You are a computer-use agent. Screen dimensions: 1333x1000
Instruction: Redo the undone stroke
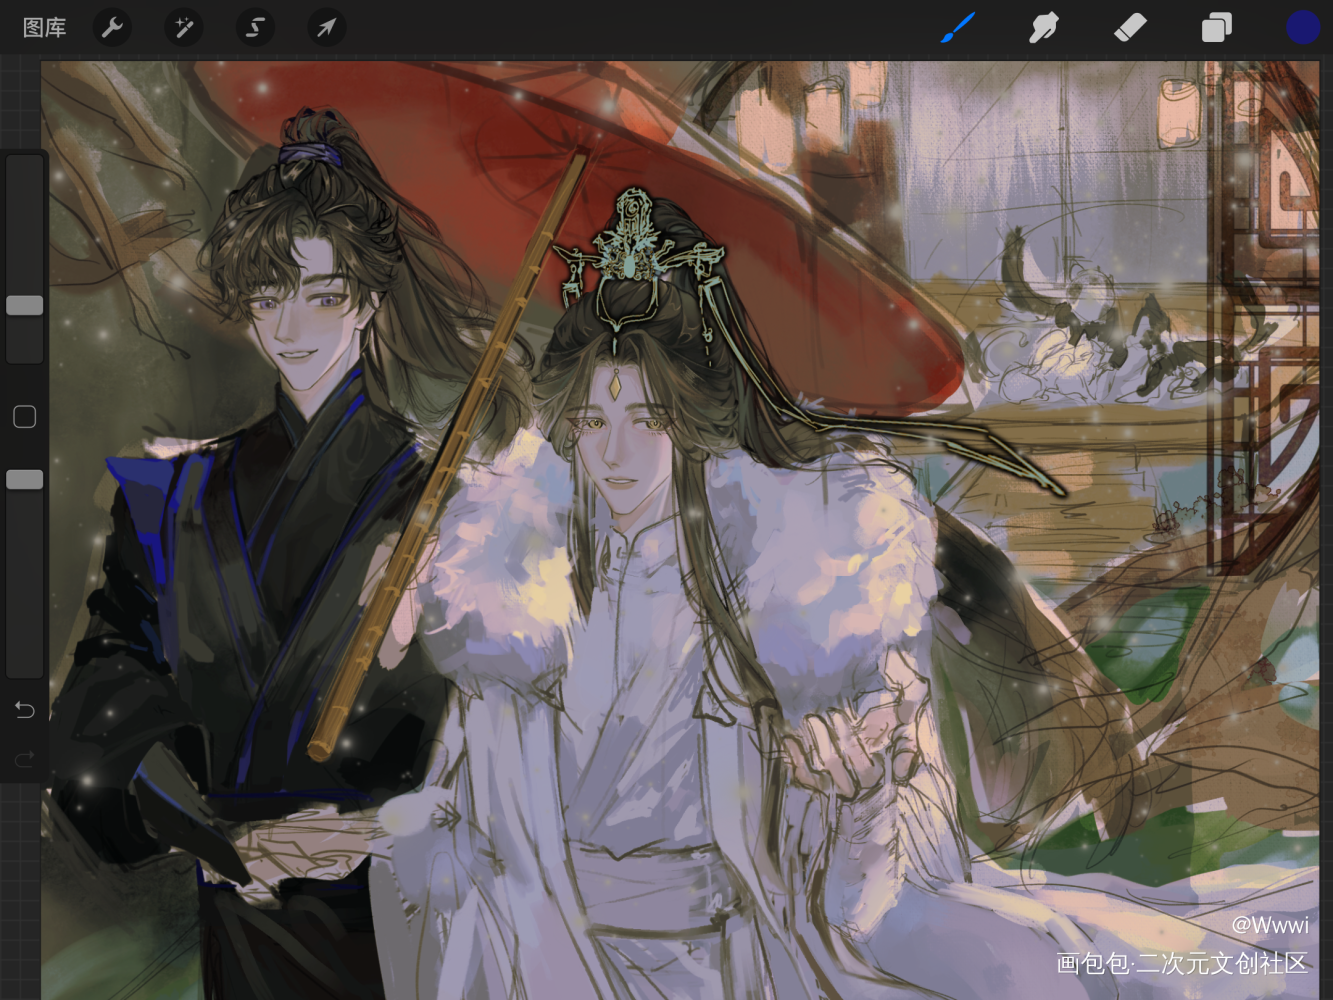click(x=25, y=761)
